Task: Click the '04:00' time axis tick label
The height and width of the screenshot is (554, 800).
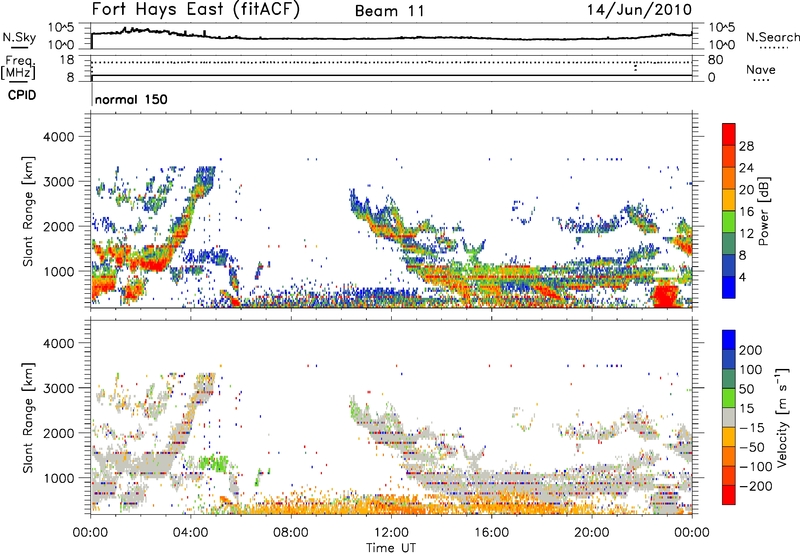Action: point(191,533)
